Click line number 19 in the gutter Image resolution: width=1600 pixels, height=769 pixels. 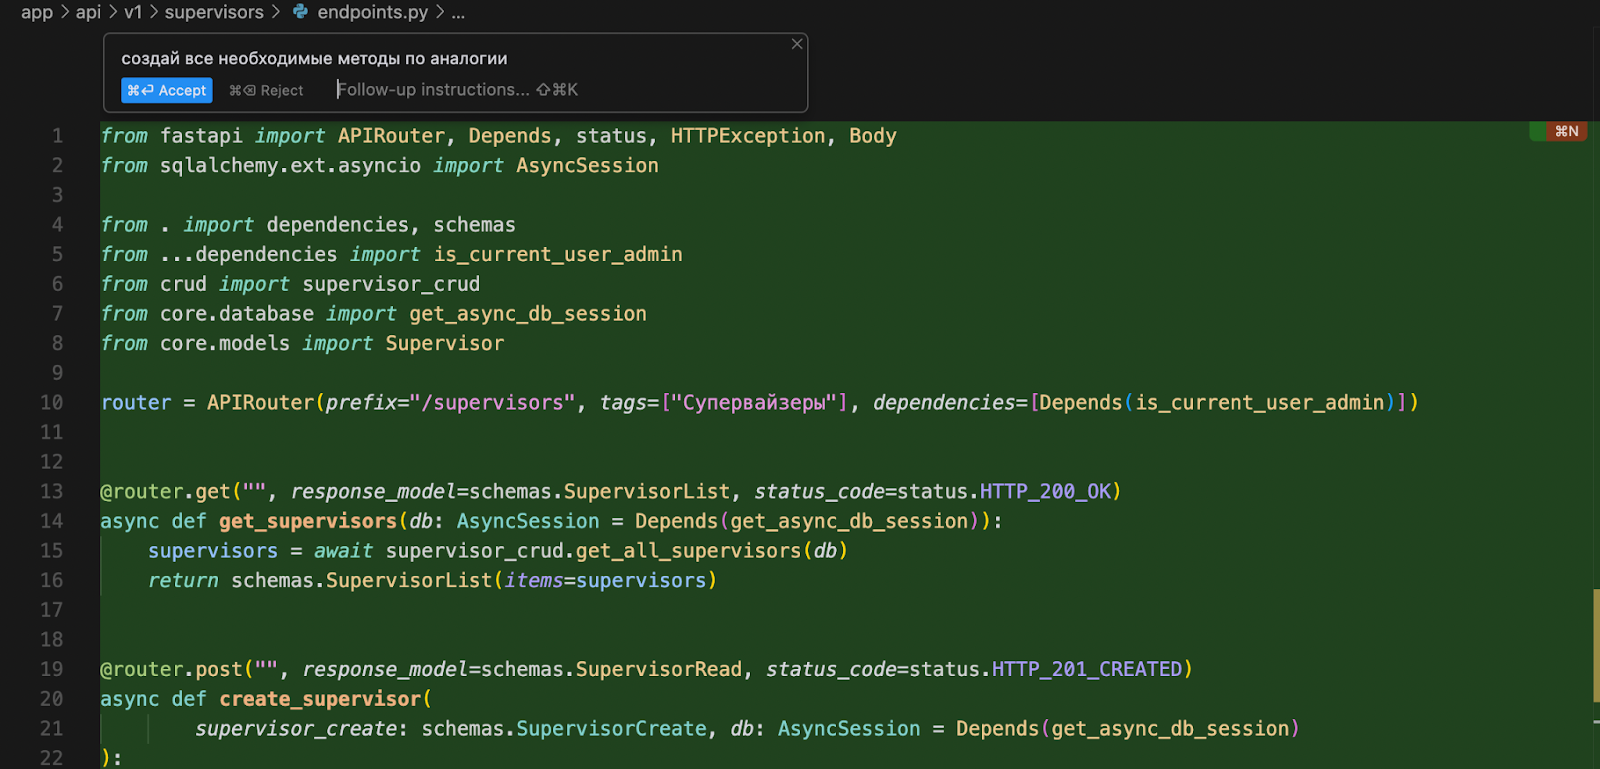tap(52, 669)
